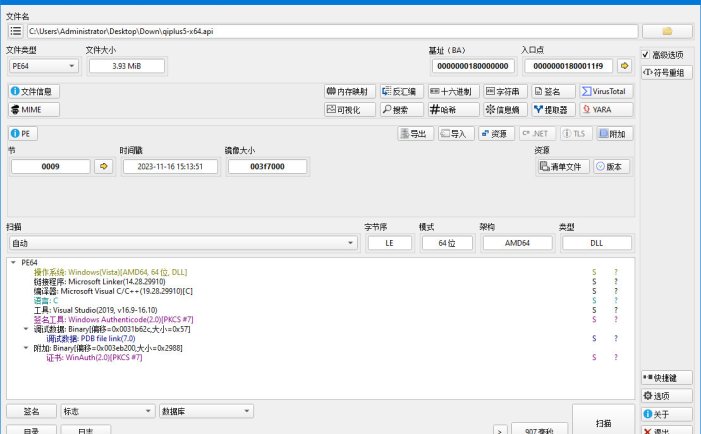
Task: View 导入 imports table
Action: point(456,134)
